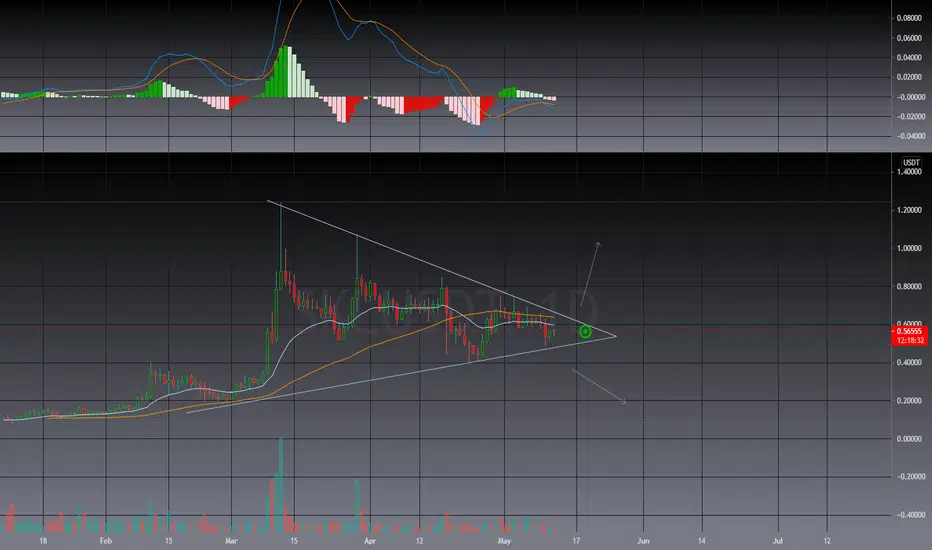Click the 1.20000 price scale label
The width and height of the screenshot is (932, 550).
click(x=909, y=210)
